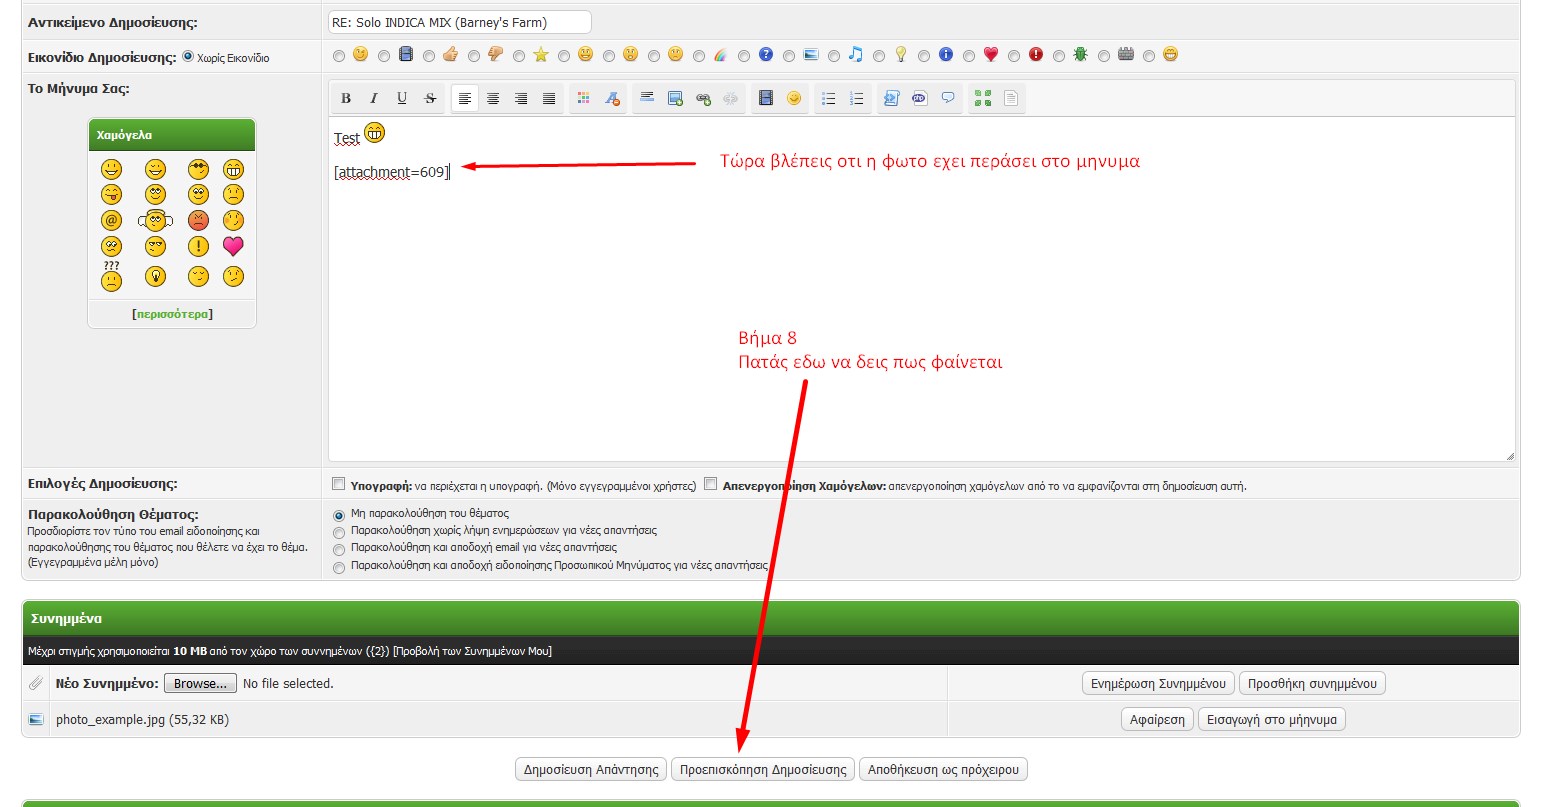Screen dimensions: 1557x807
Task: Insert the lightbulb smiley from Χαμόγελα panel
Action: (155, 276)
